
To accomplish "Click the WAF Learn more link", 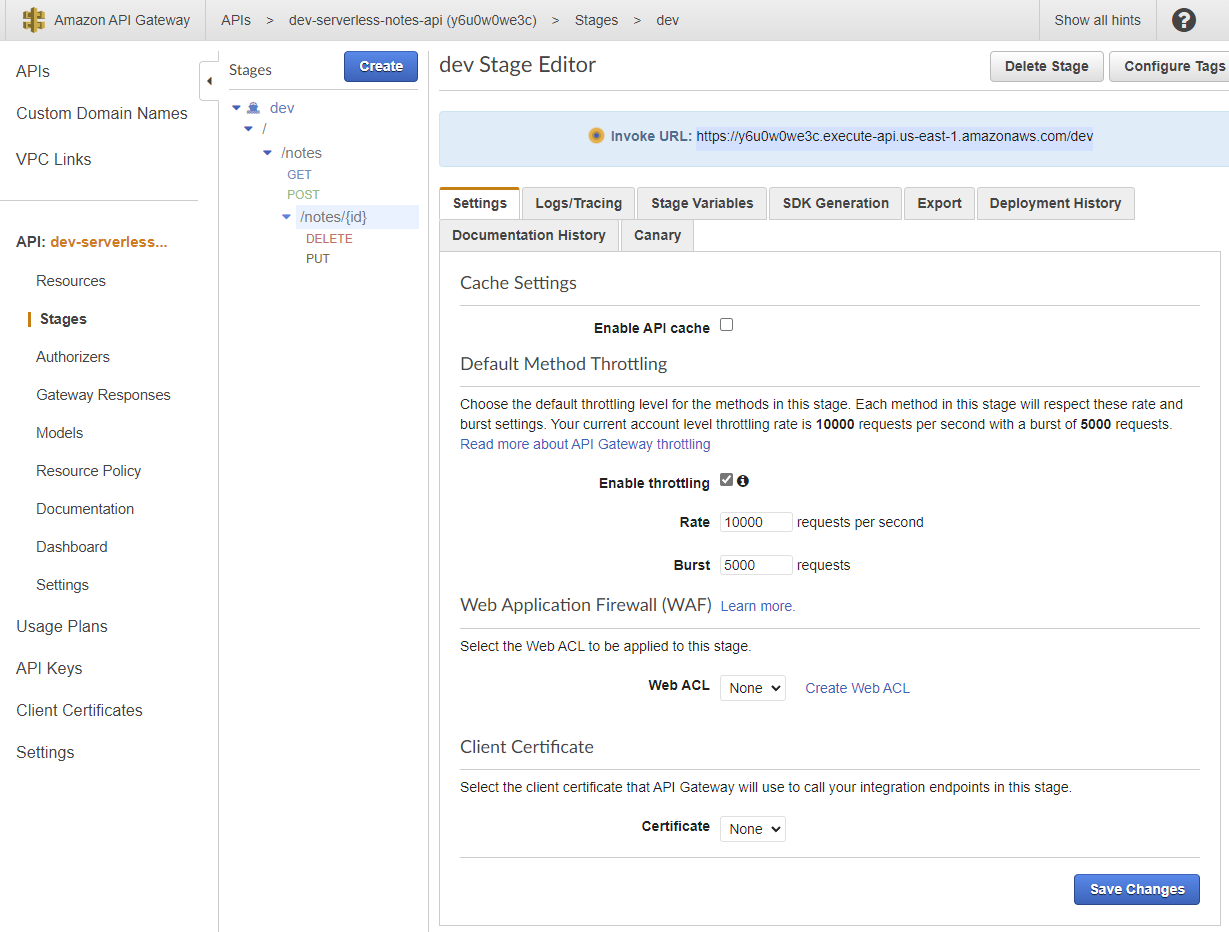I will (x=758, y=606).
